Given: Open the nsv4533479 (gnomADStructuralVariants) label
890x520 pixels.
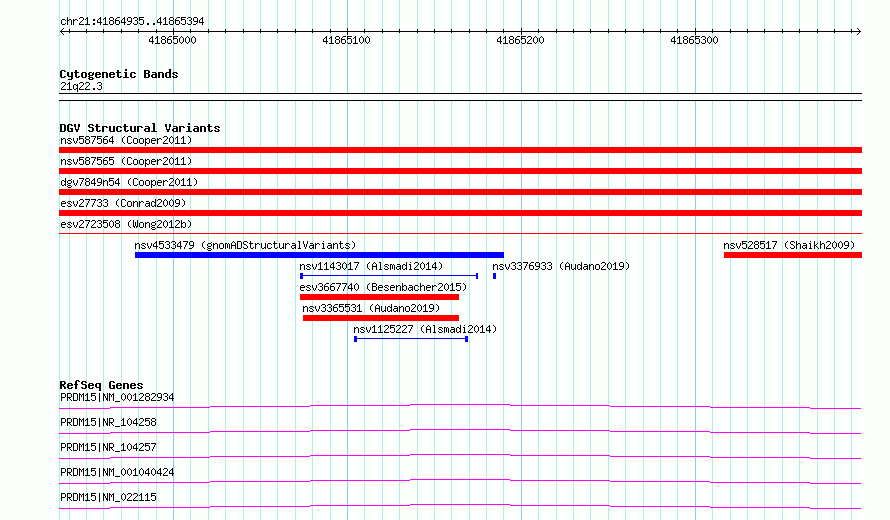Looking at the screenshot, I should [x=245, y=245].
